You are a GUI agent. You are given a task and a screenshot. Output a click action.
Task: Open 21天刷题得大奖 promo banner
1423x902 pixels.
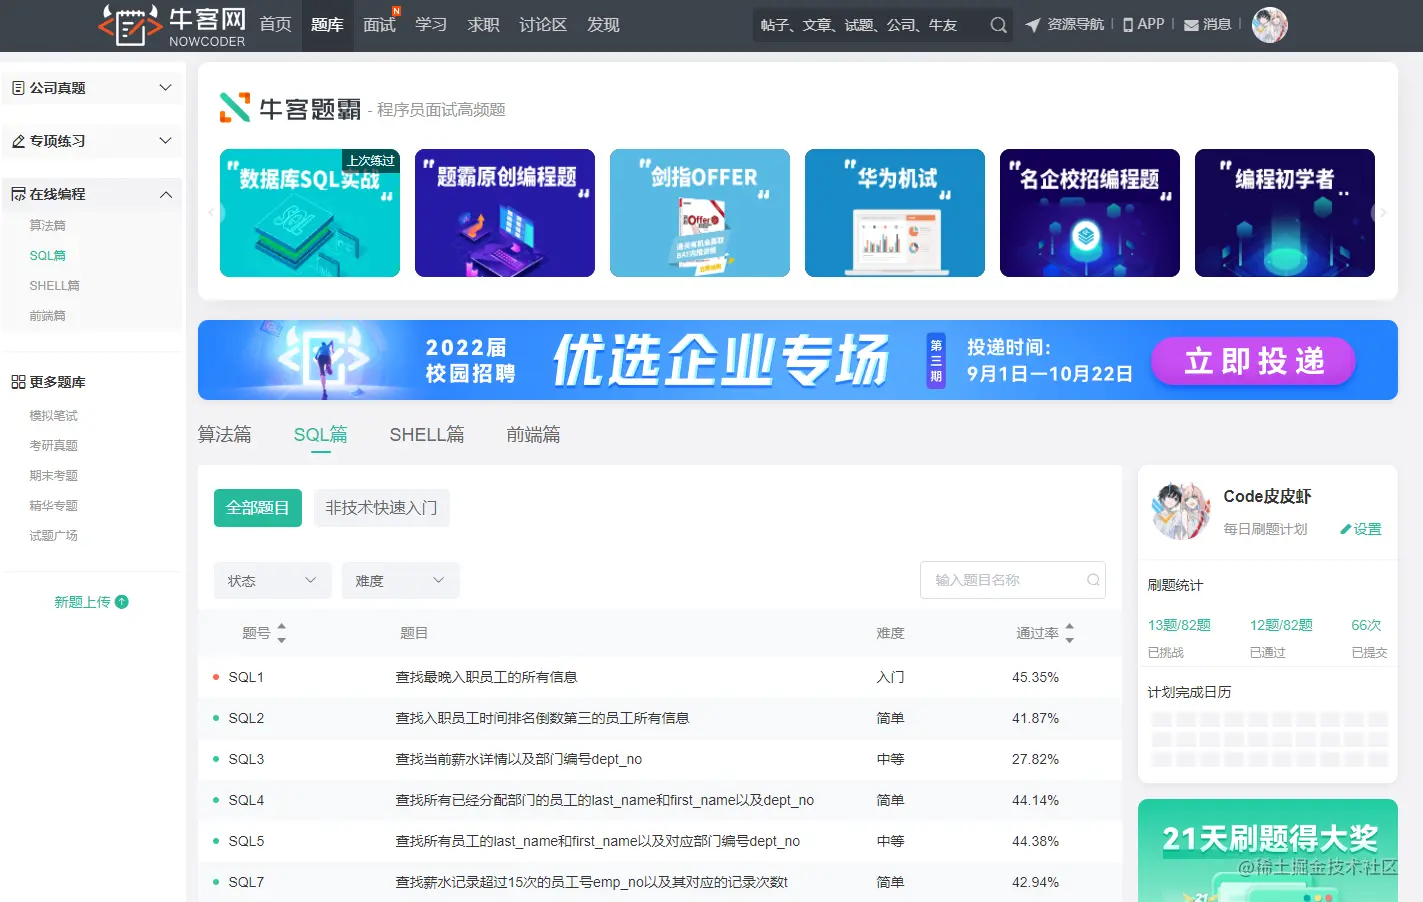coord(1268,851)
